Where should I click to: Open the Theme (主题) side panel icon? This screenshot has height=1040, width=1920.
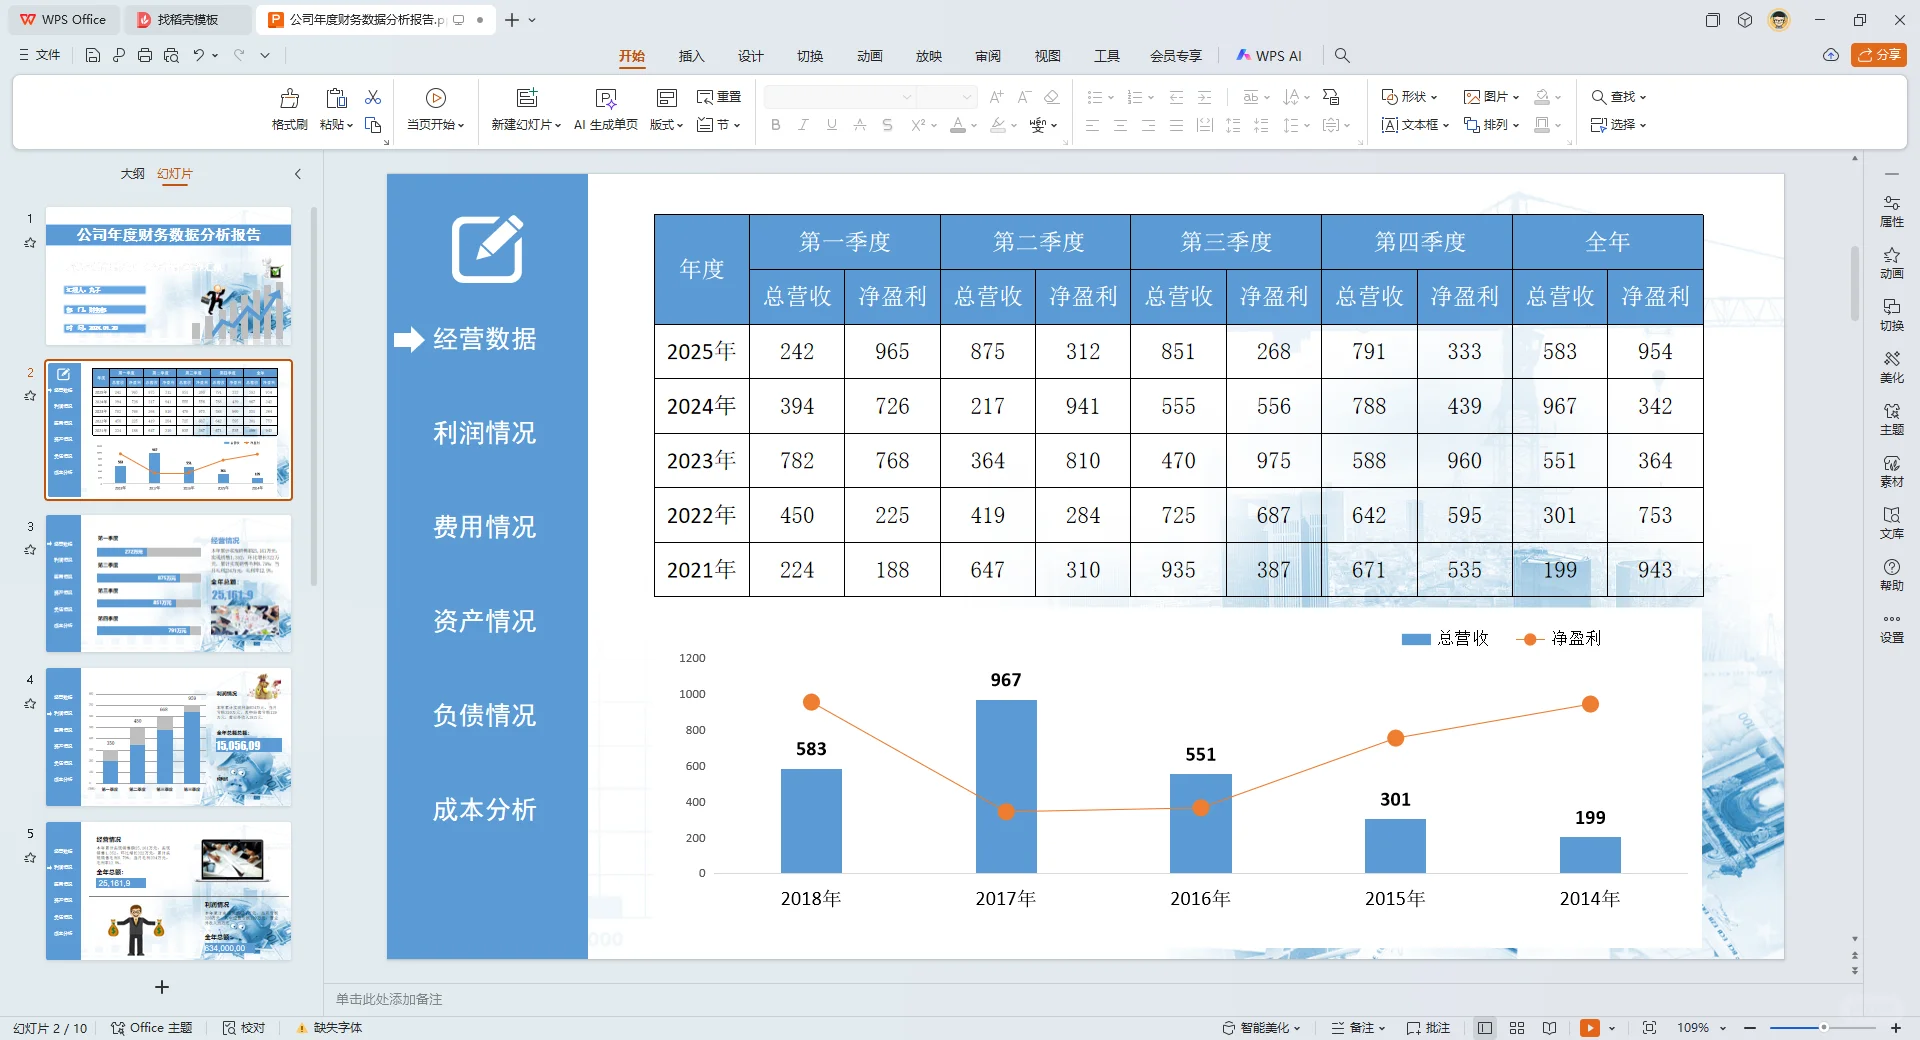pyautogui.click(x=1891, y=419)
